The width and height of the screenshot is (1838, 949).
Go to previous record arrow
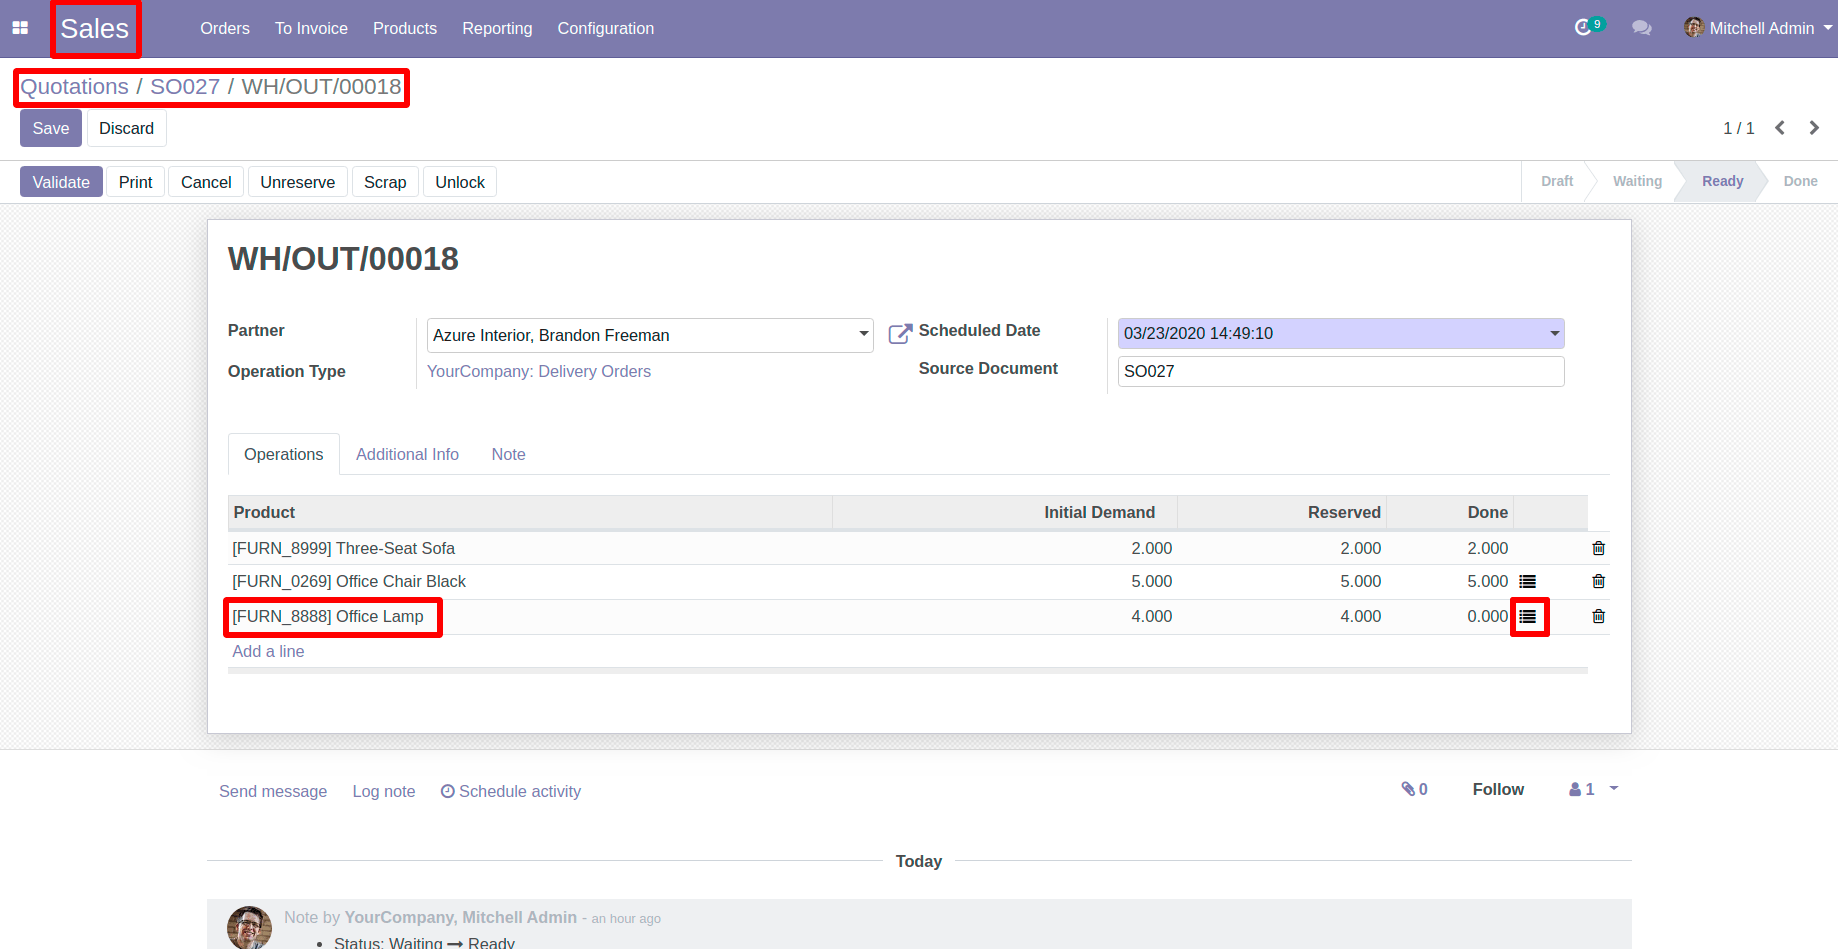[x=1780, y=128]
